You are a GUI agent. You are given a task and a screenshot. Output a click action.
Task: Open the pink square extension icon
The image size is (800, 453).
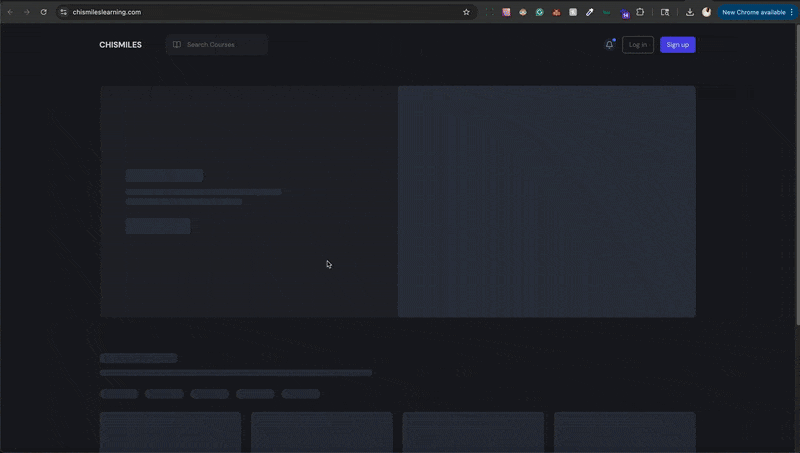[506, 12]
